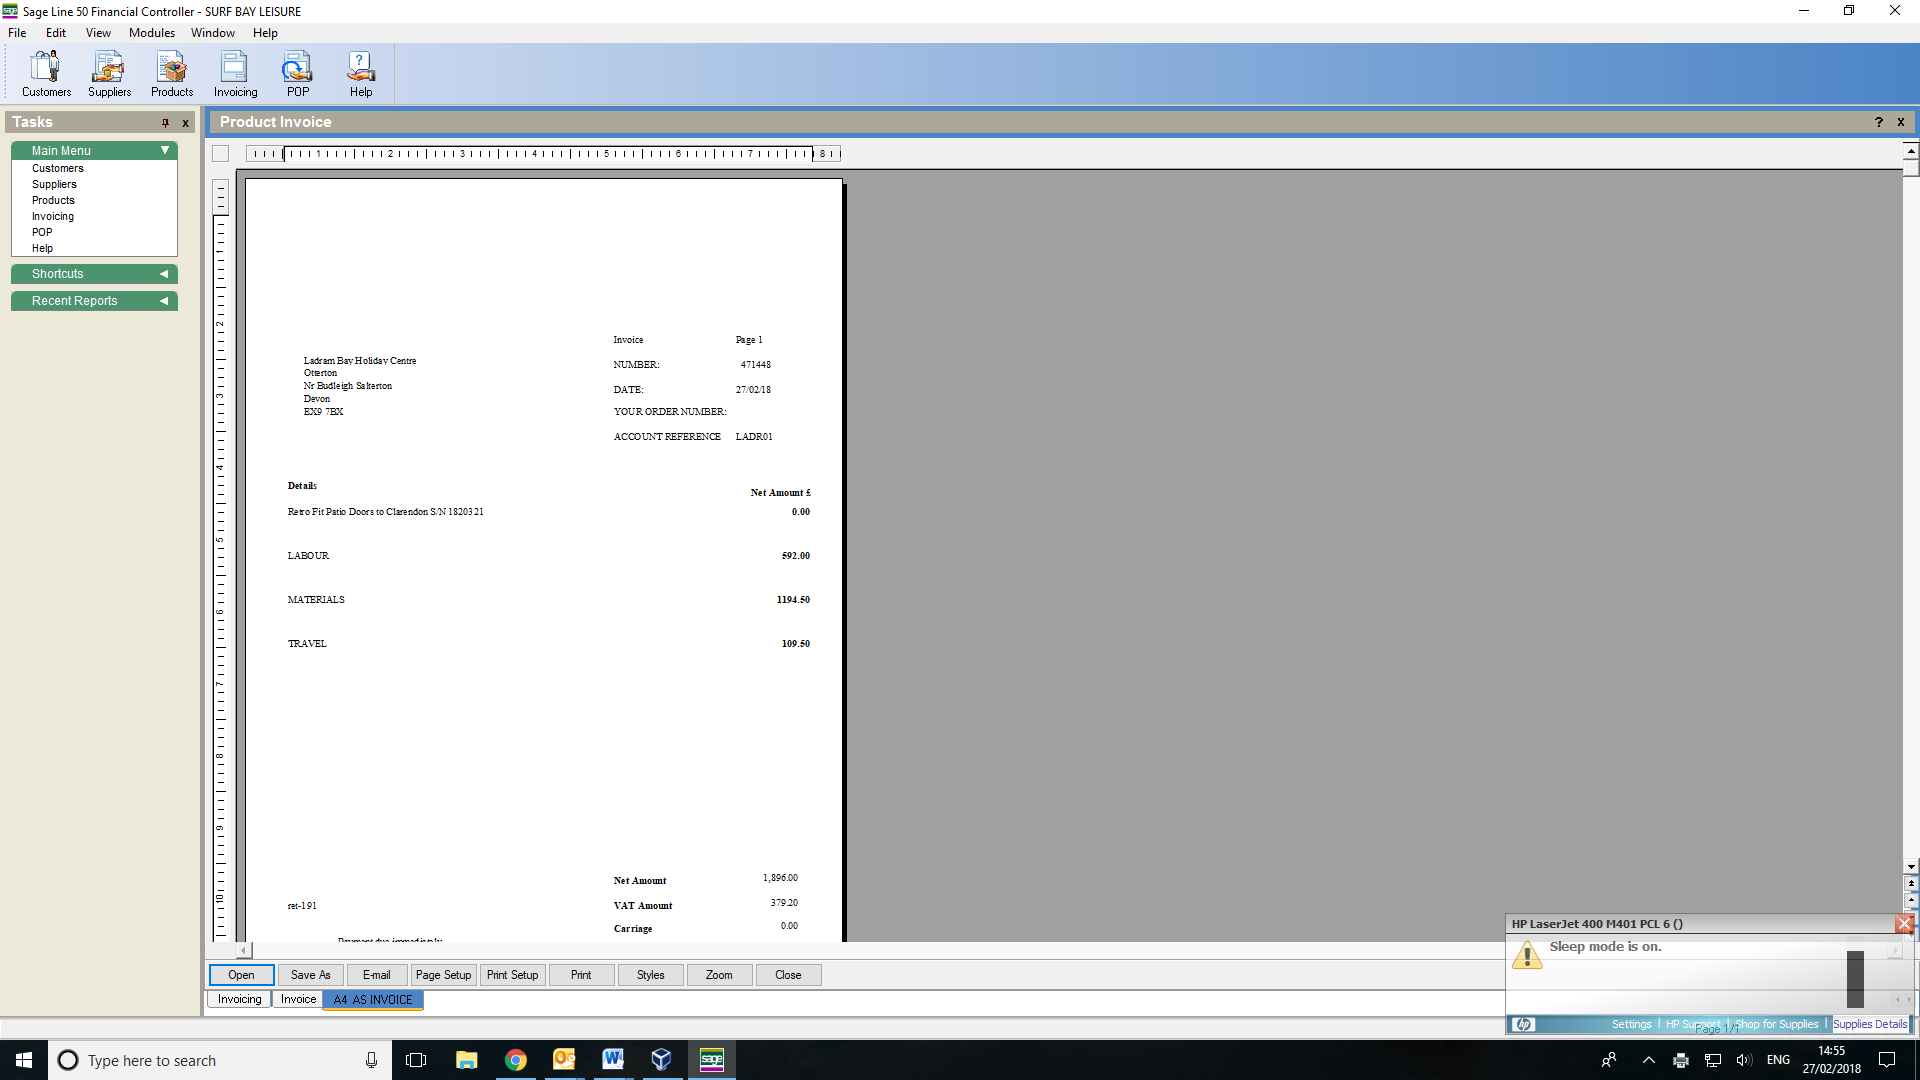The image size is (1920, 1080).
Task: Open the Customers module icon
Action: 46,74
